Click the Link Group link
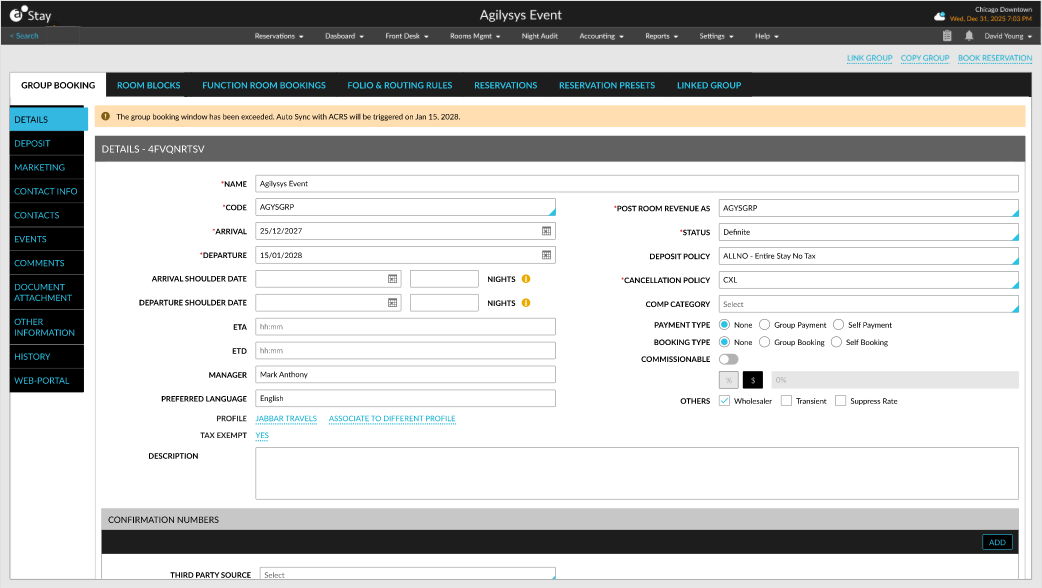 [x=869, y=58]
